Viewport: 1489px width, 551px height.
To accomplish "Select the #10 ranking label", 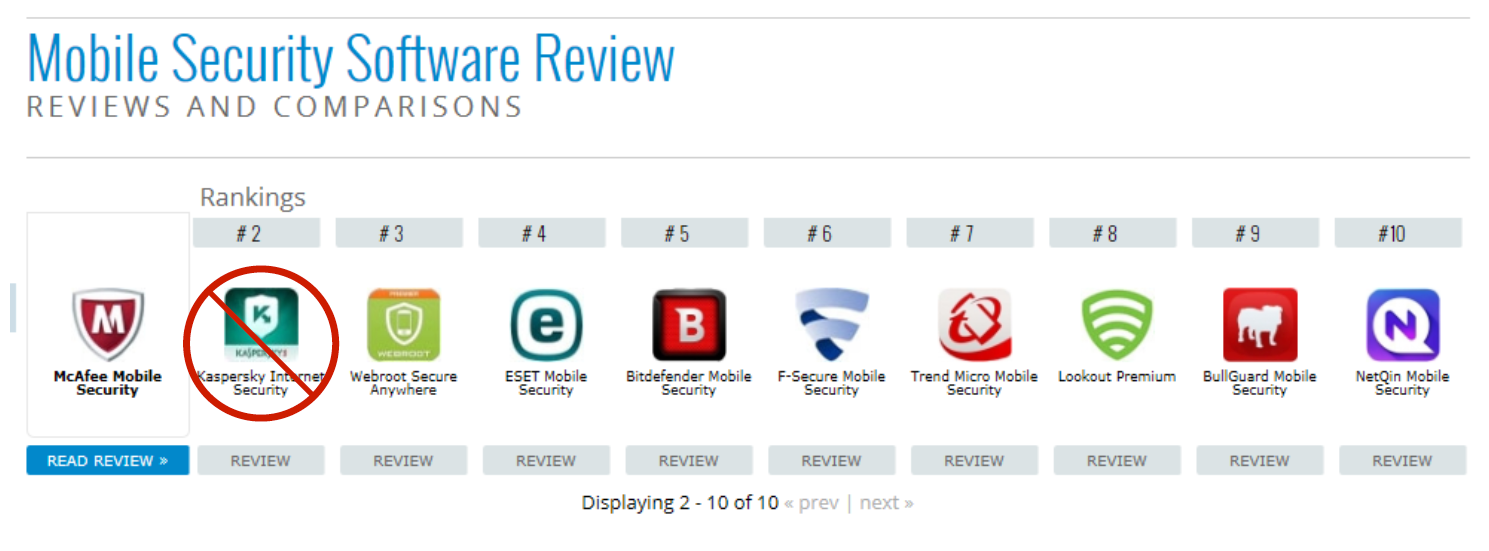I will tap(1399, 233).
